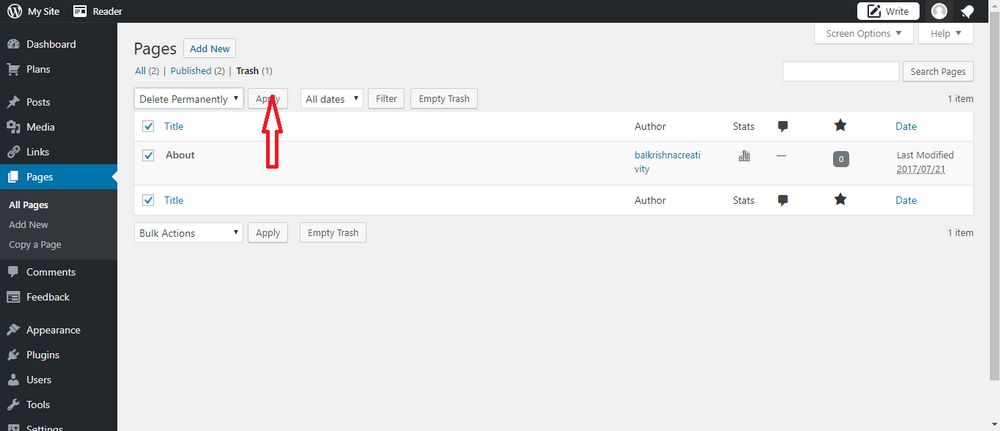The image size is (1000, 431).
Task: Open the Reader icon in top bar
Action: tap(80, 11)
